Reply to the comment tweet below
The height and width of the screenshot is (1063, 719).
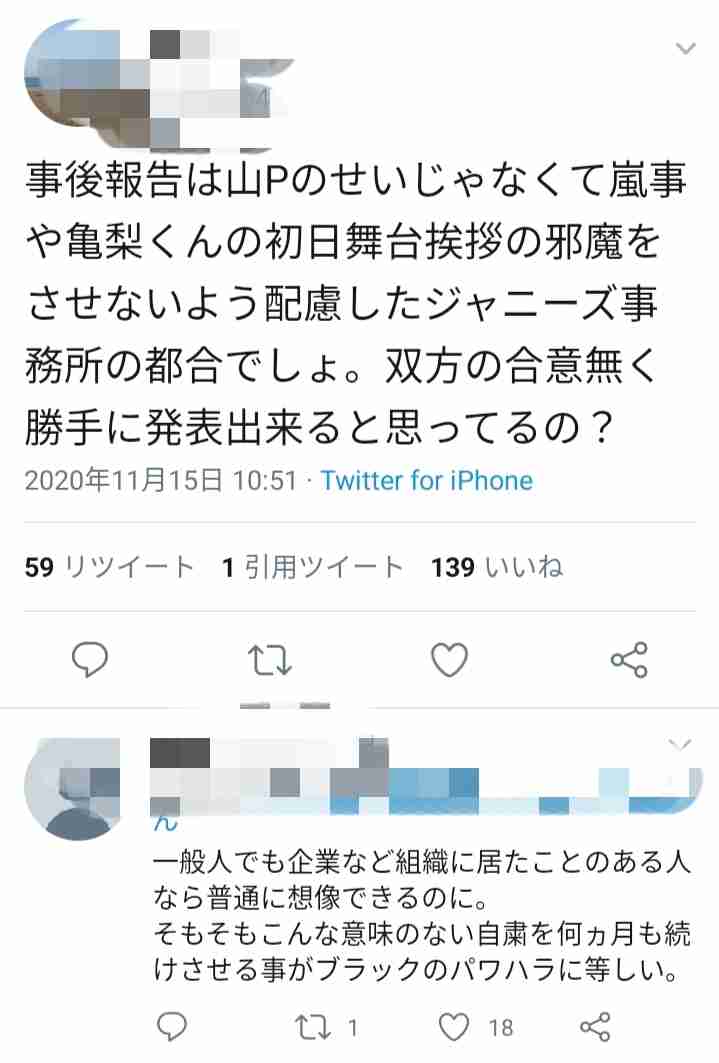click(171, 1027)
